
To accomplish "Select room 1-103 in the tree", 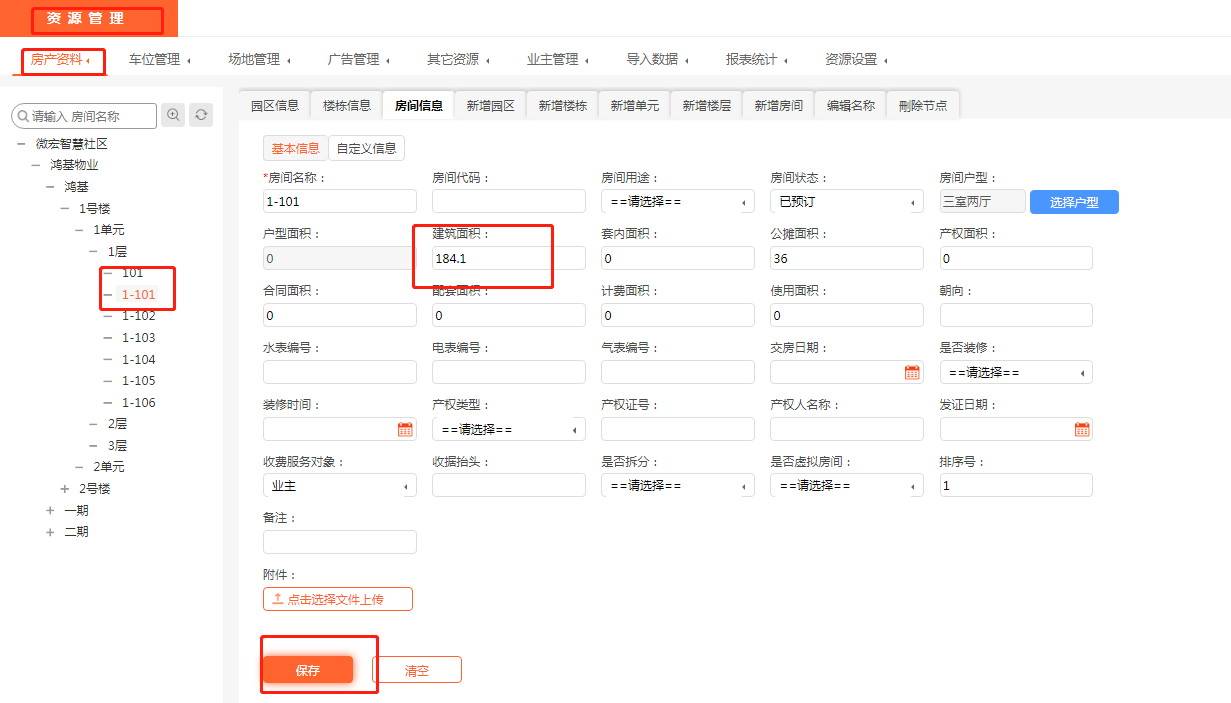I will pos(138,338).
